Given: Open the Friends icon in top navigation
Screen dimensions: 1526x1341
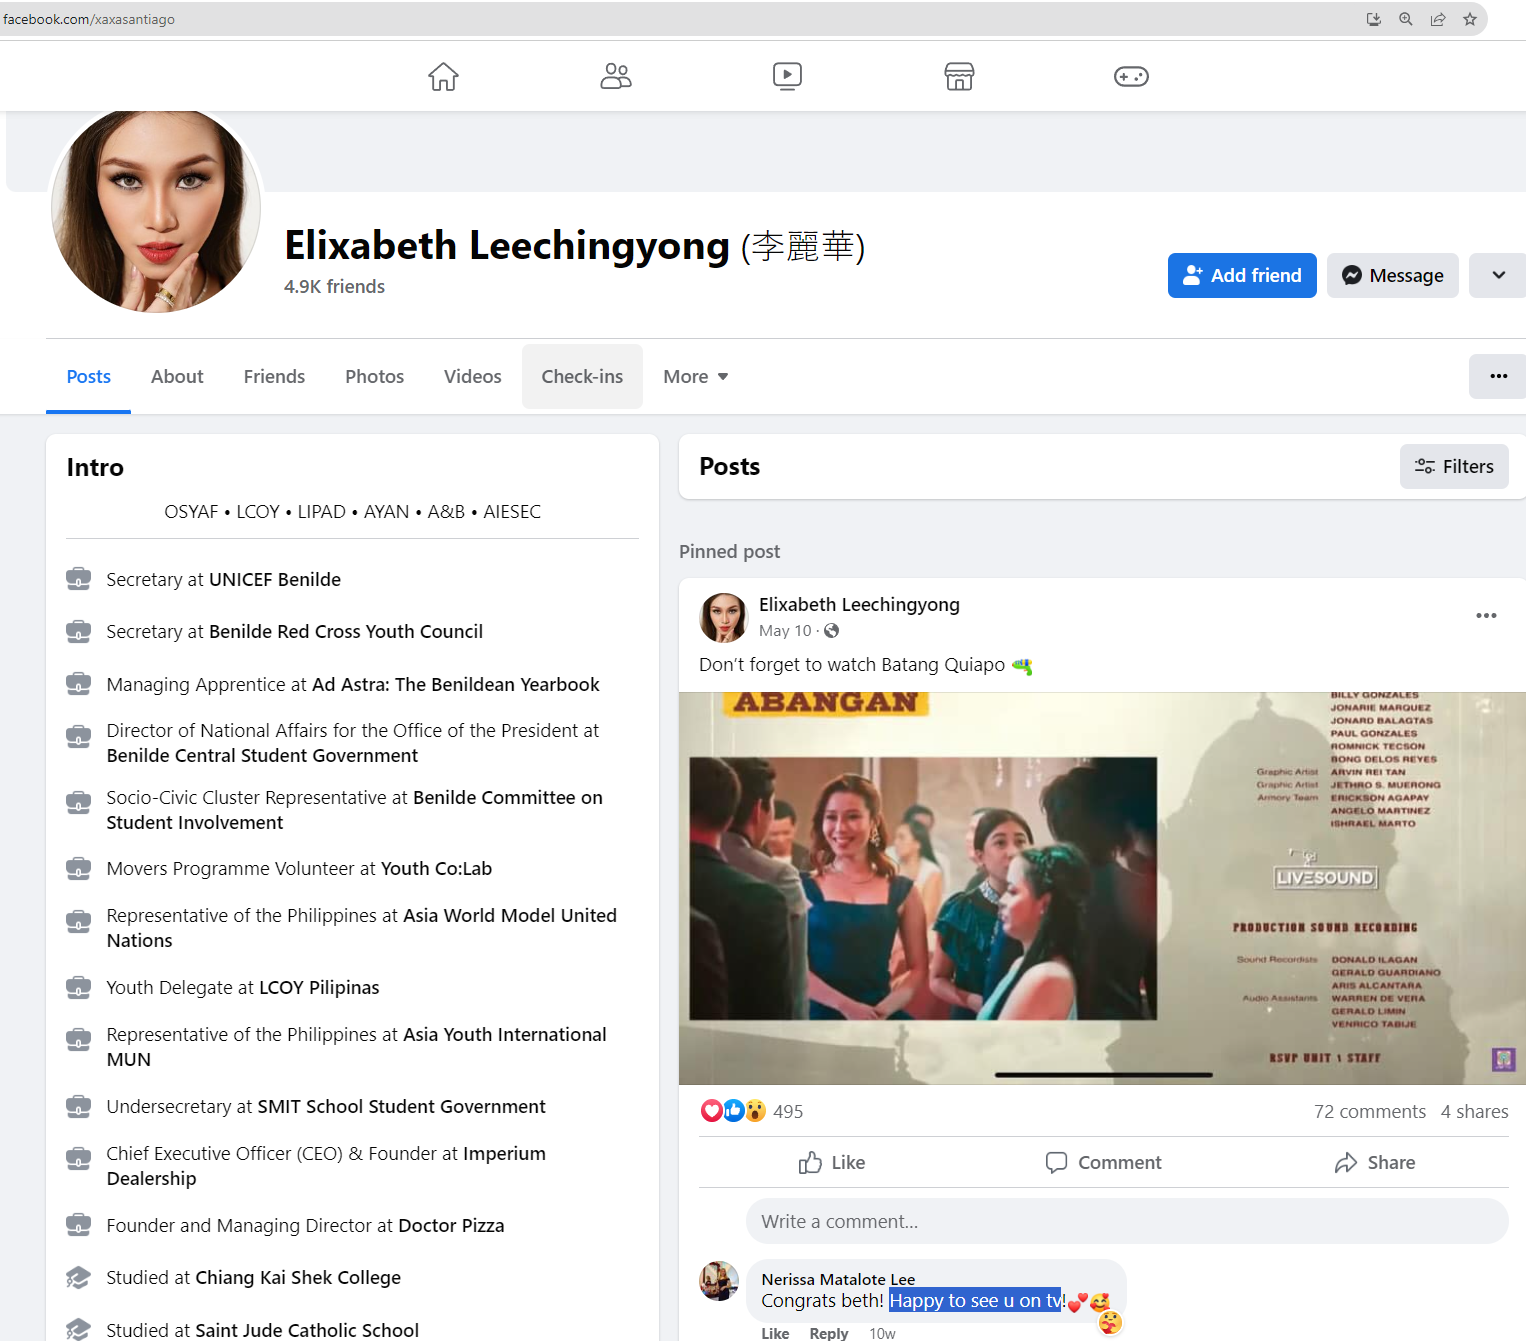Looking at the screenshot, I should pos(616,76).
